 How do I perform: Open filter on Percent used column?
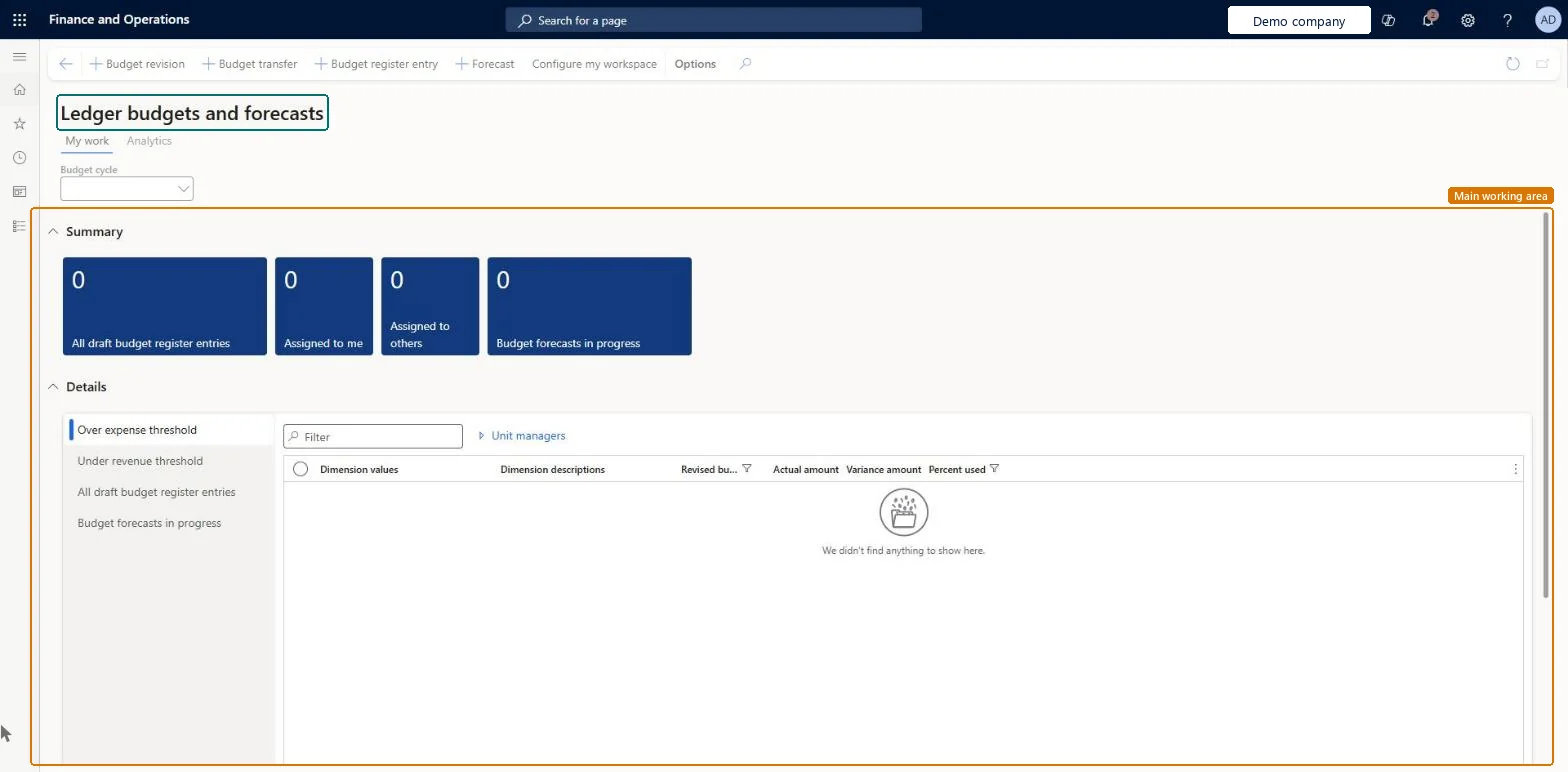tap(994, 469)
